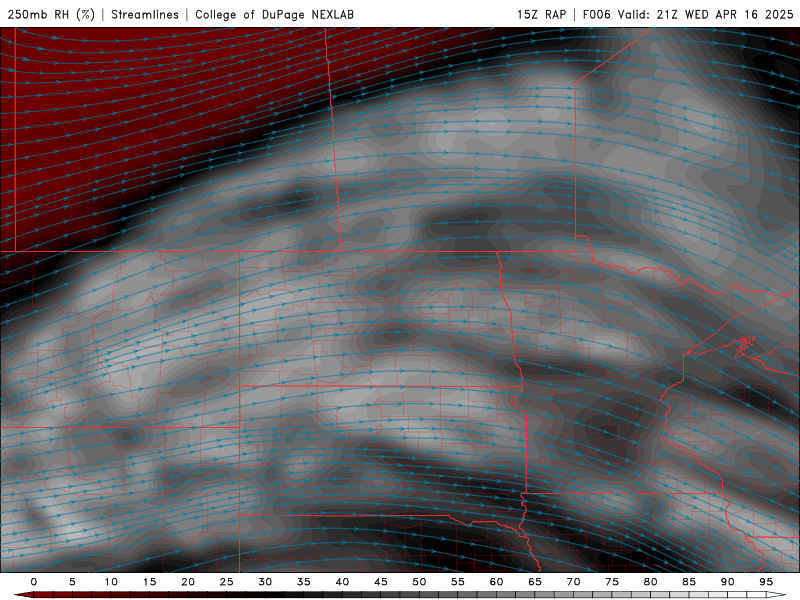Screen dimensions: 800x600
Task: Click the dark red end of the colorbar
Action: pos(26,595)
